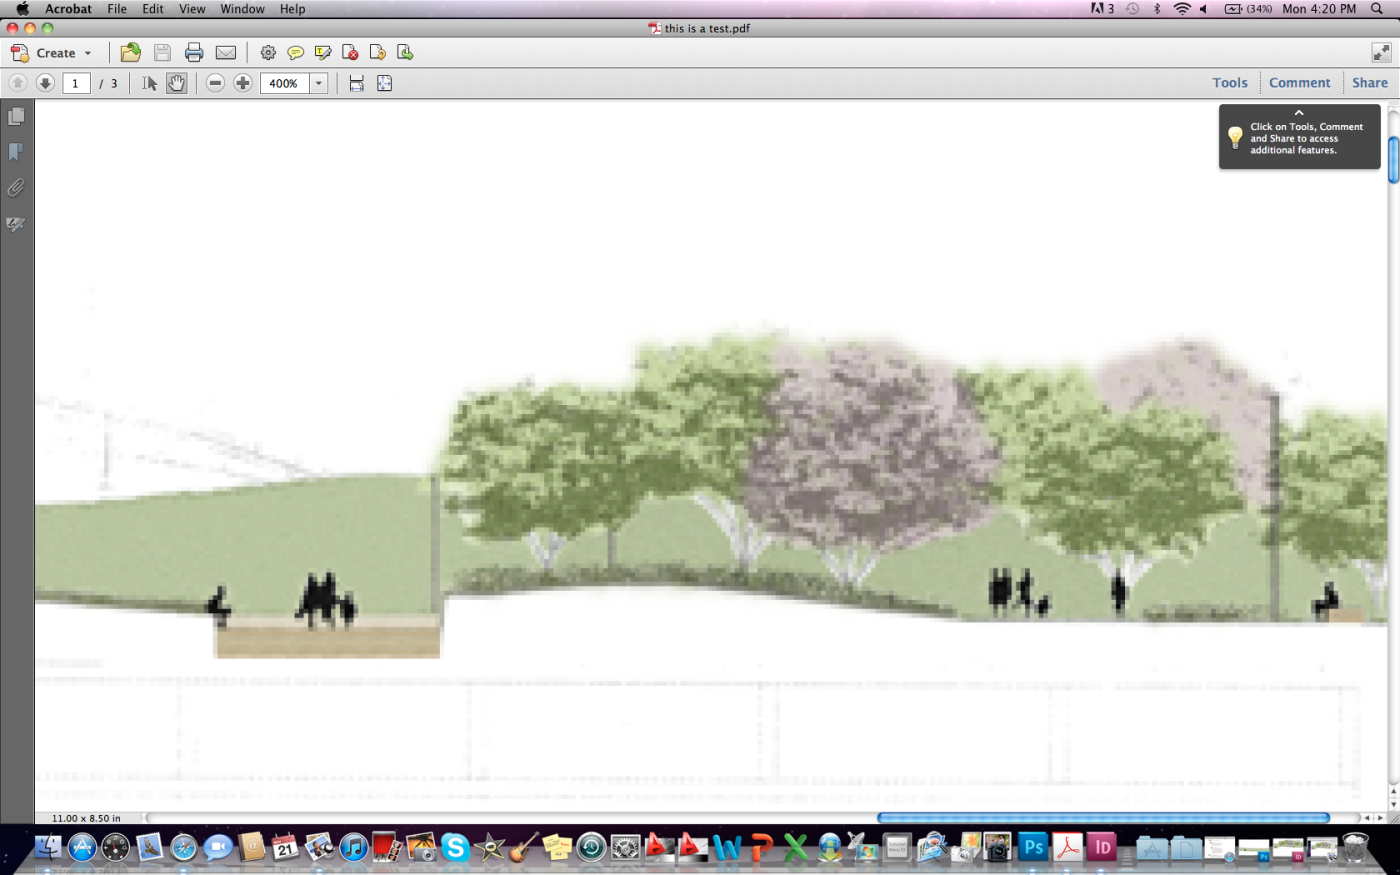Image resolution: width=1400 pixels, height=875 pixels.
Task: Select the Highlight text tool
Action: (x=322, y=53)
